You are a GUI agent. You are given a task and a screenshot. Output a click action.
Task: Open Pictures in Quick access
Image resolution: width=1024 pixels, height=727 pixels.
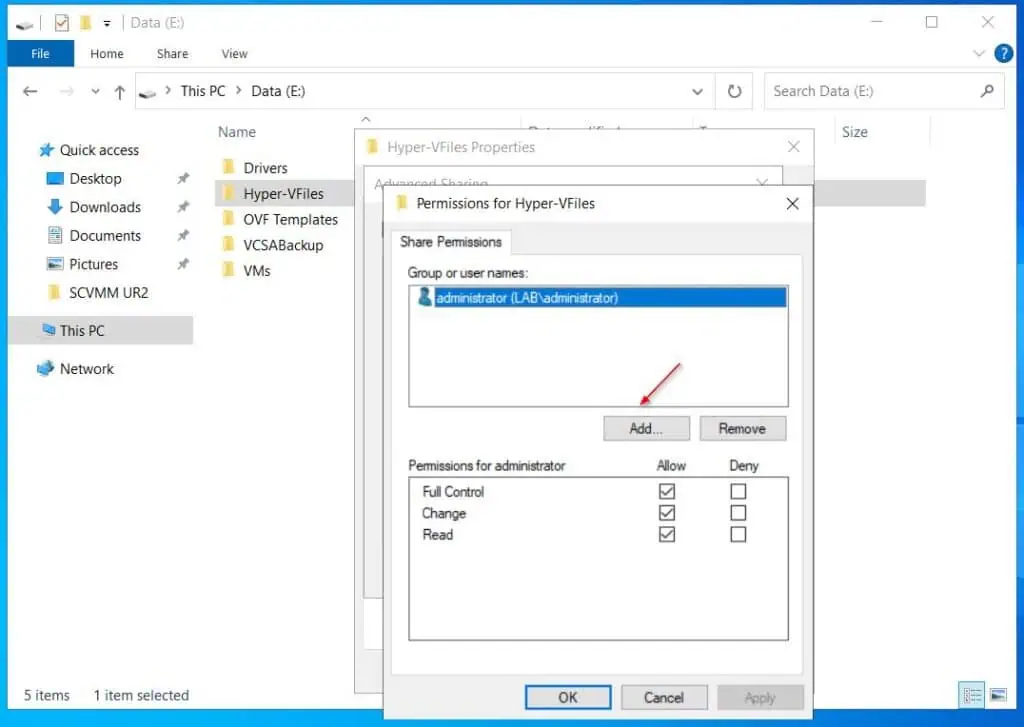[x=93, y=264]
